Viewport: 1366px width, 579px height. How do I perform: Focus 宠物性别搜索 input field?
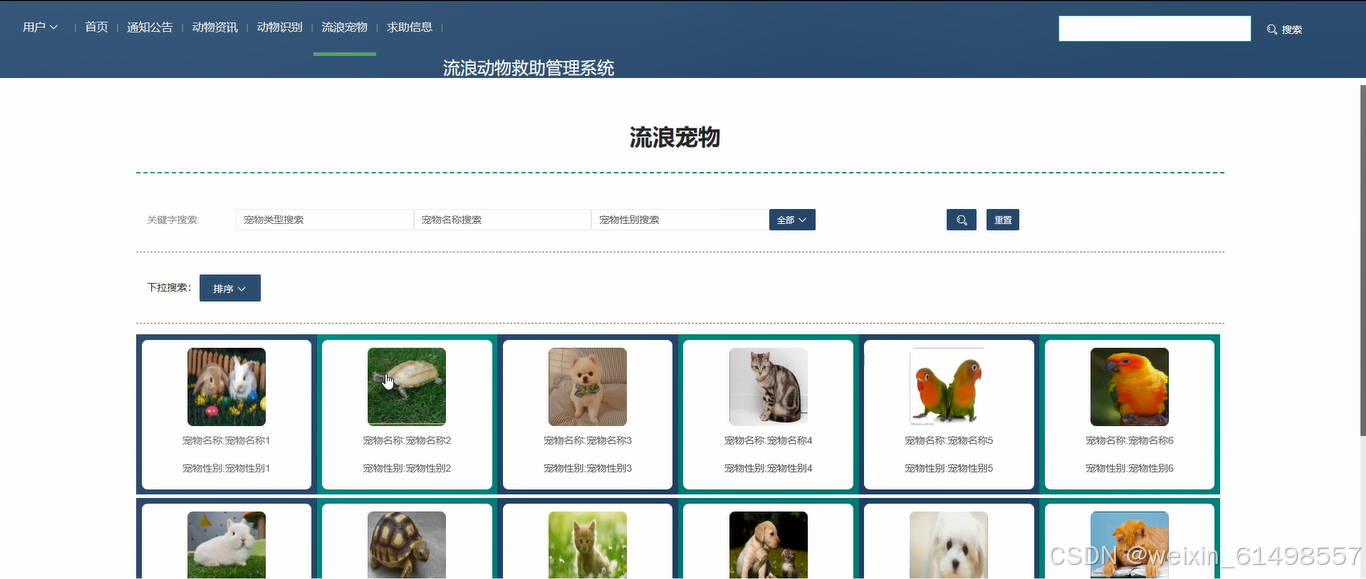[680, 220]
